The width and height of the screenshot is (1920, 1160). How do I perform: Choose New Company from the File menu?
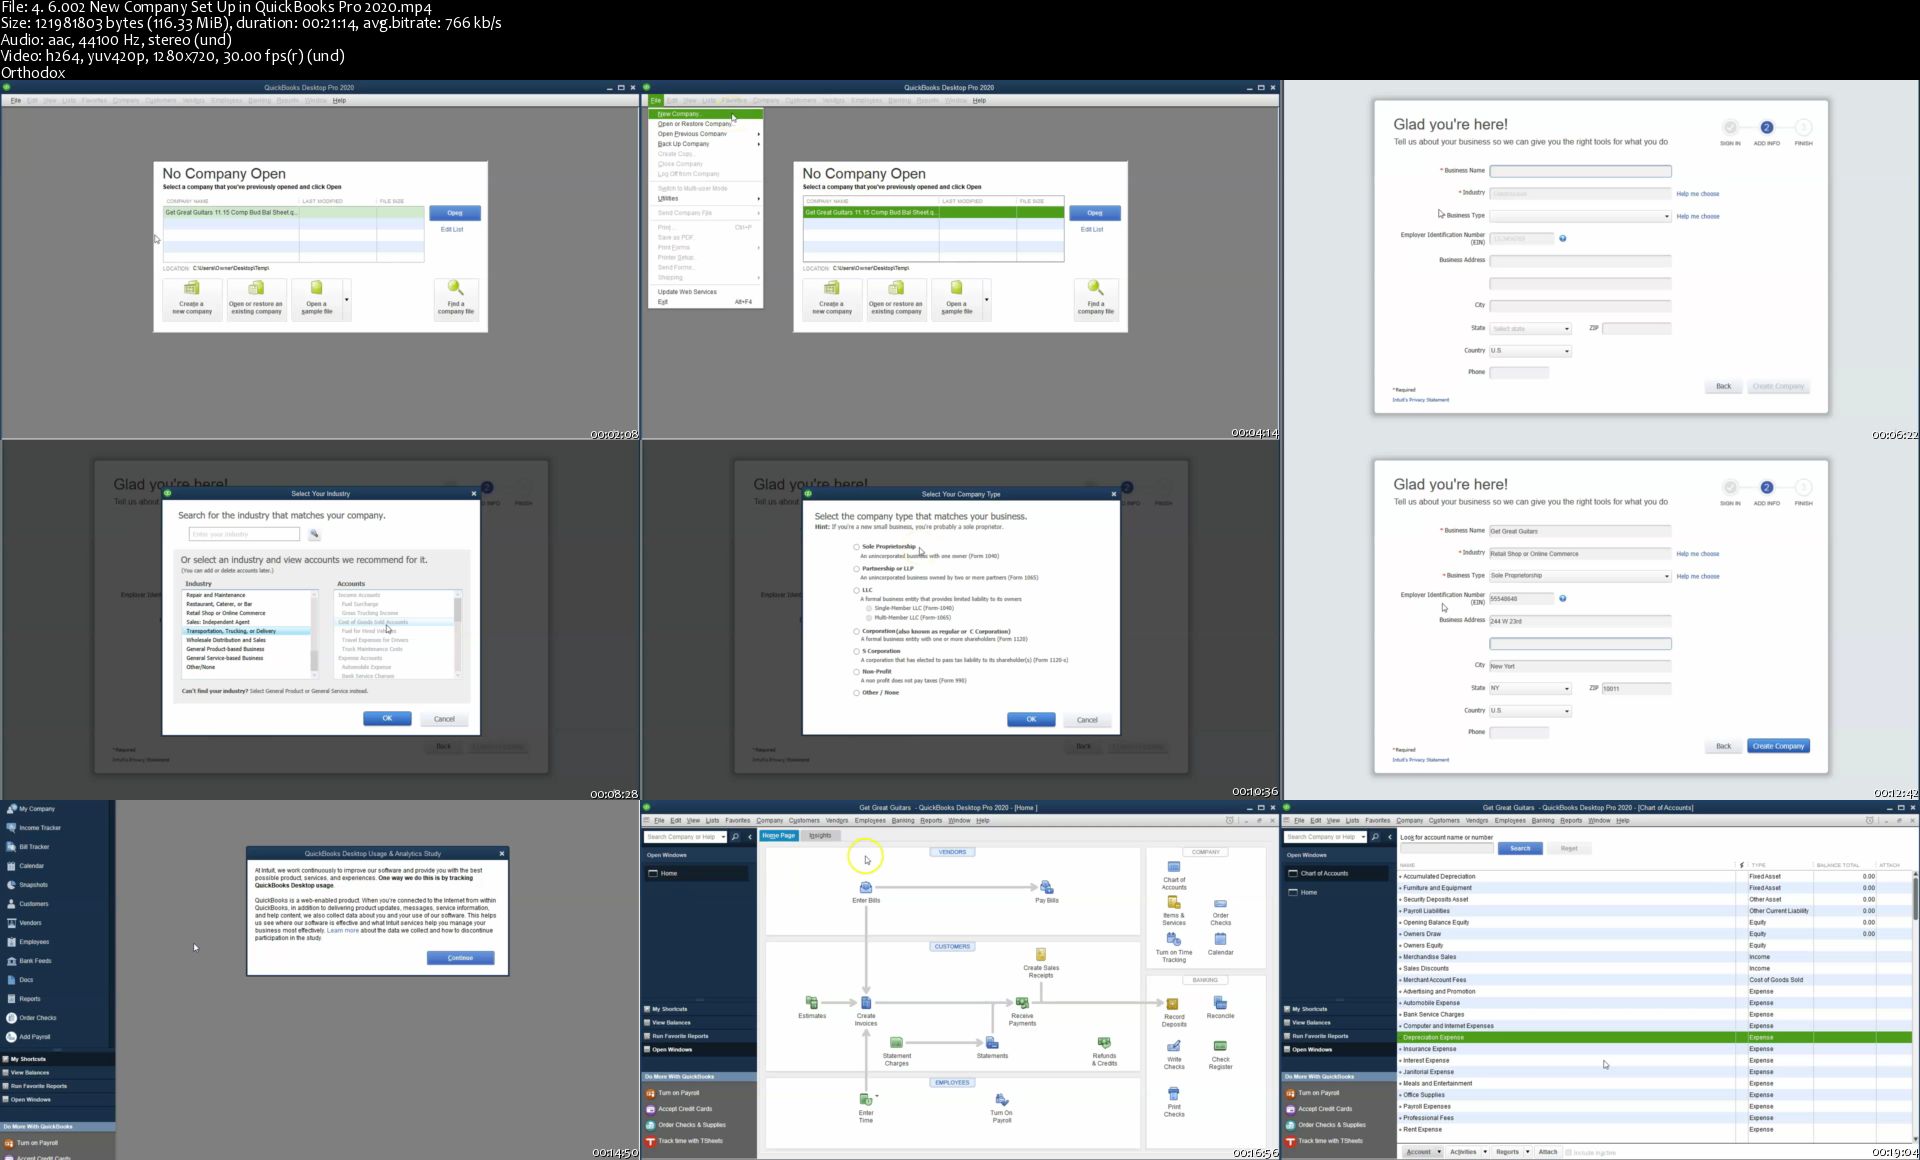706,114
